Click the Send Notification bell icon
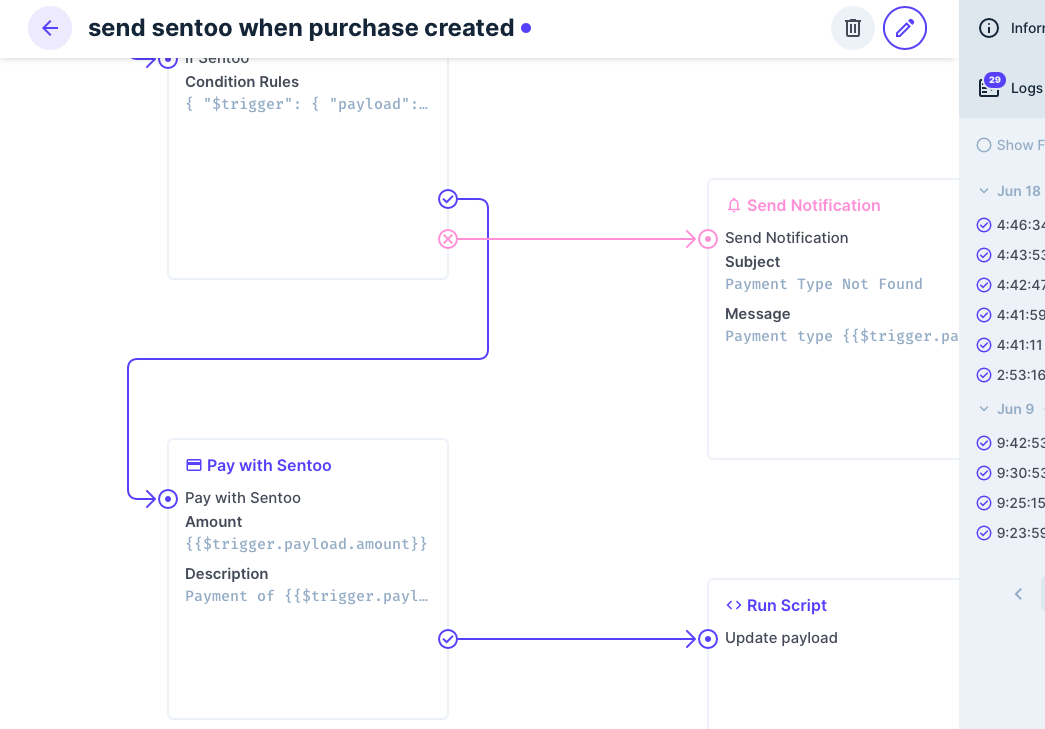 (734, 206)
